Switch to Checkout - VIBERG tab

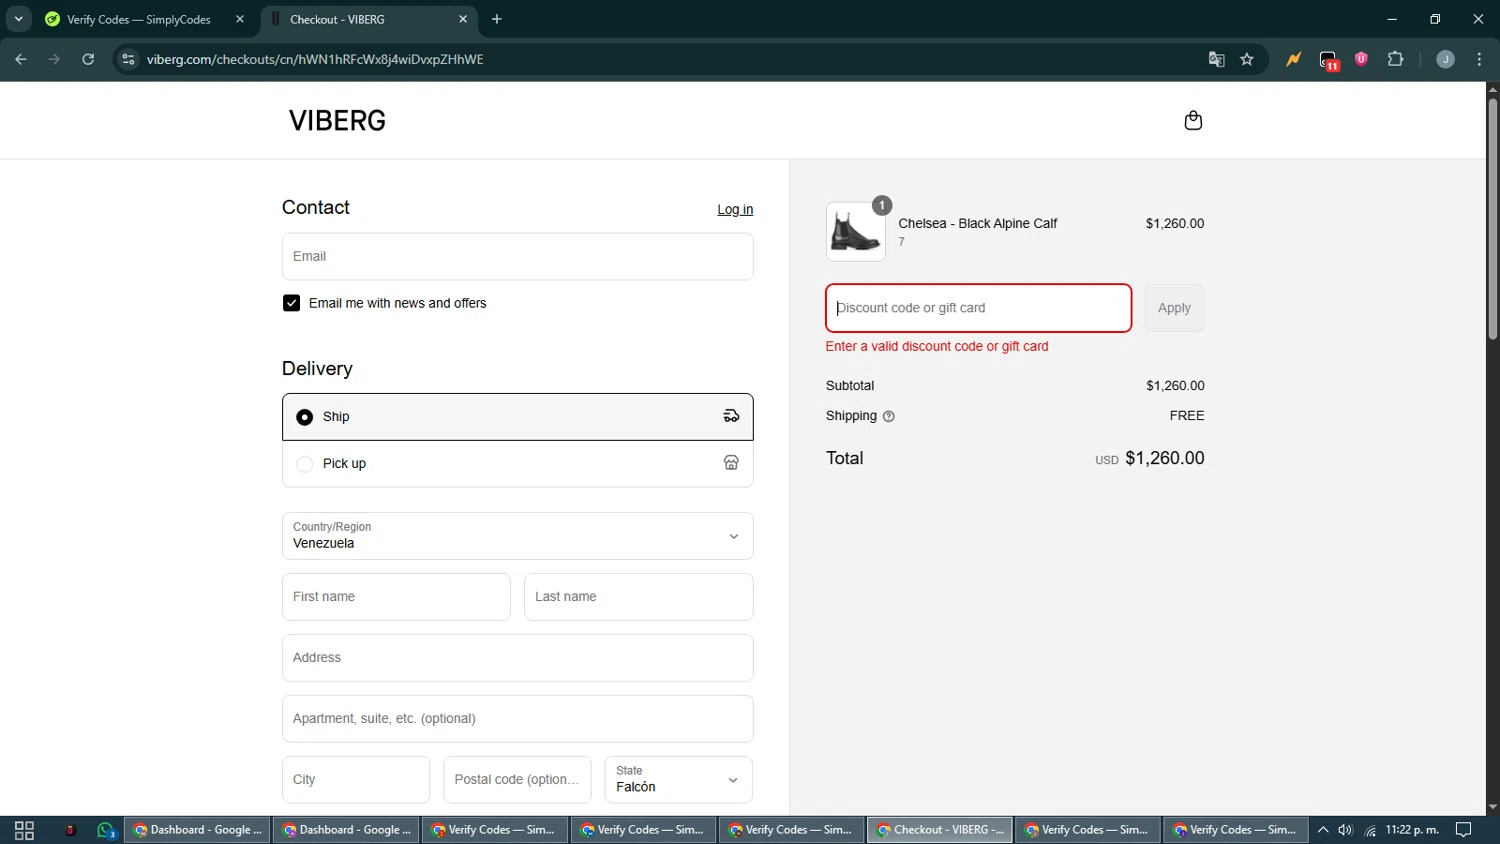tap(370, 19)
